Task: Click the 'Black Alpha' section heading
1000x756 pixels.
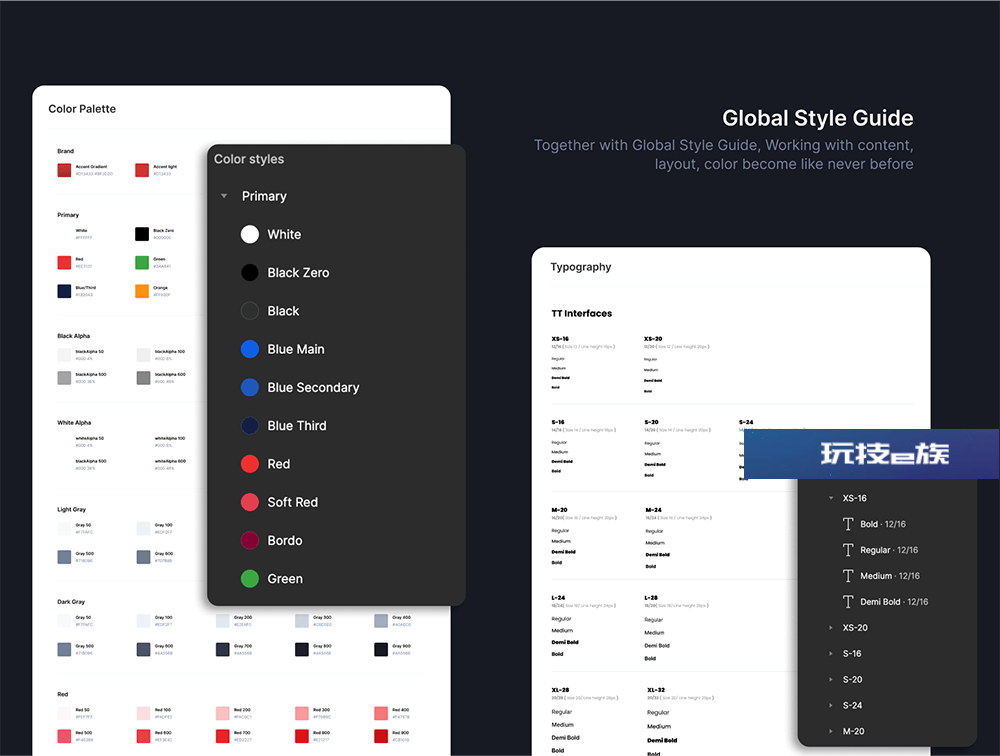Action: 73,336
